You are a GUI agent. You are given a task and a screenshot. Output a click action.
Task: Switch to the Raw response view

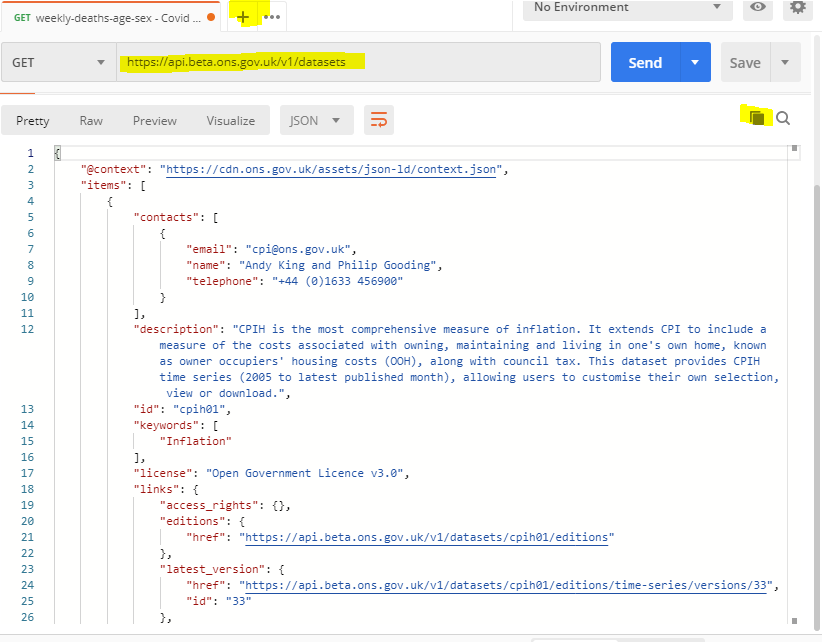coord(91,120)
